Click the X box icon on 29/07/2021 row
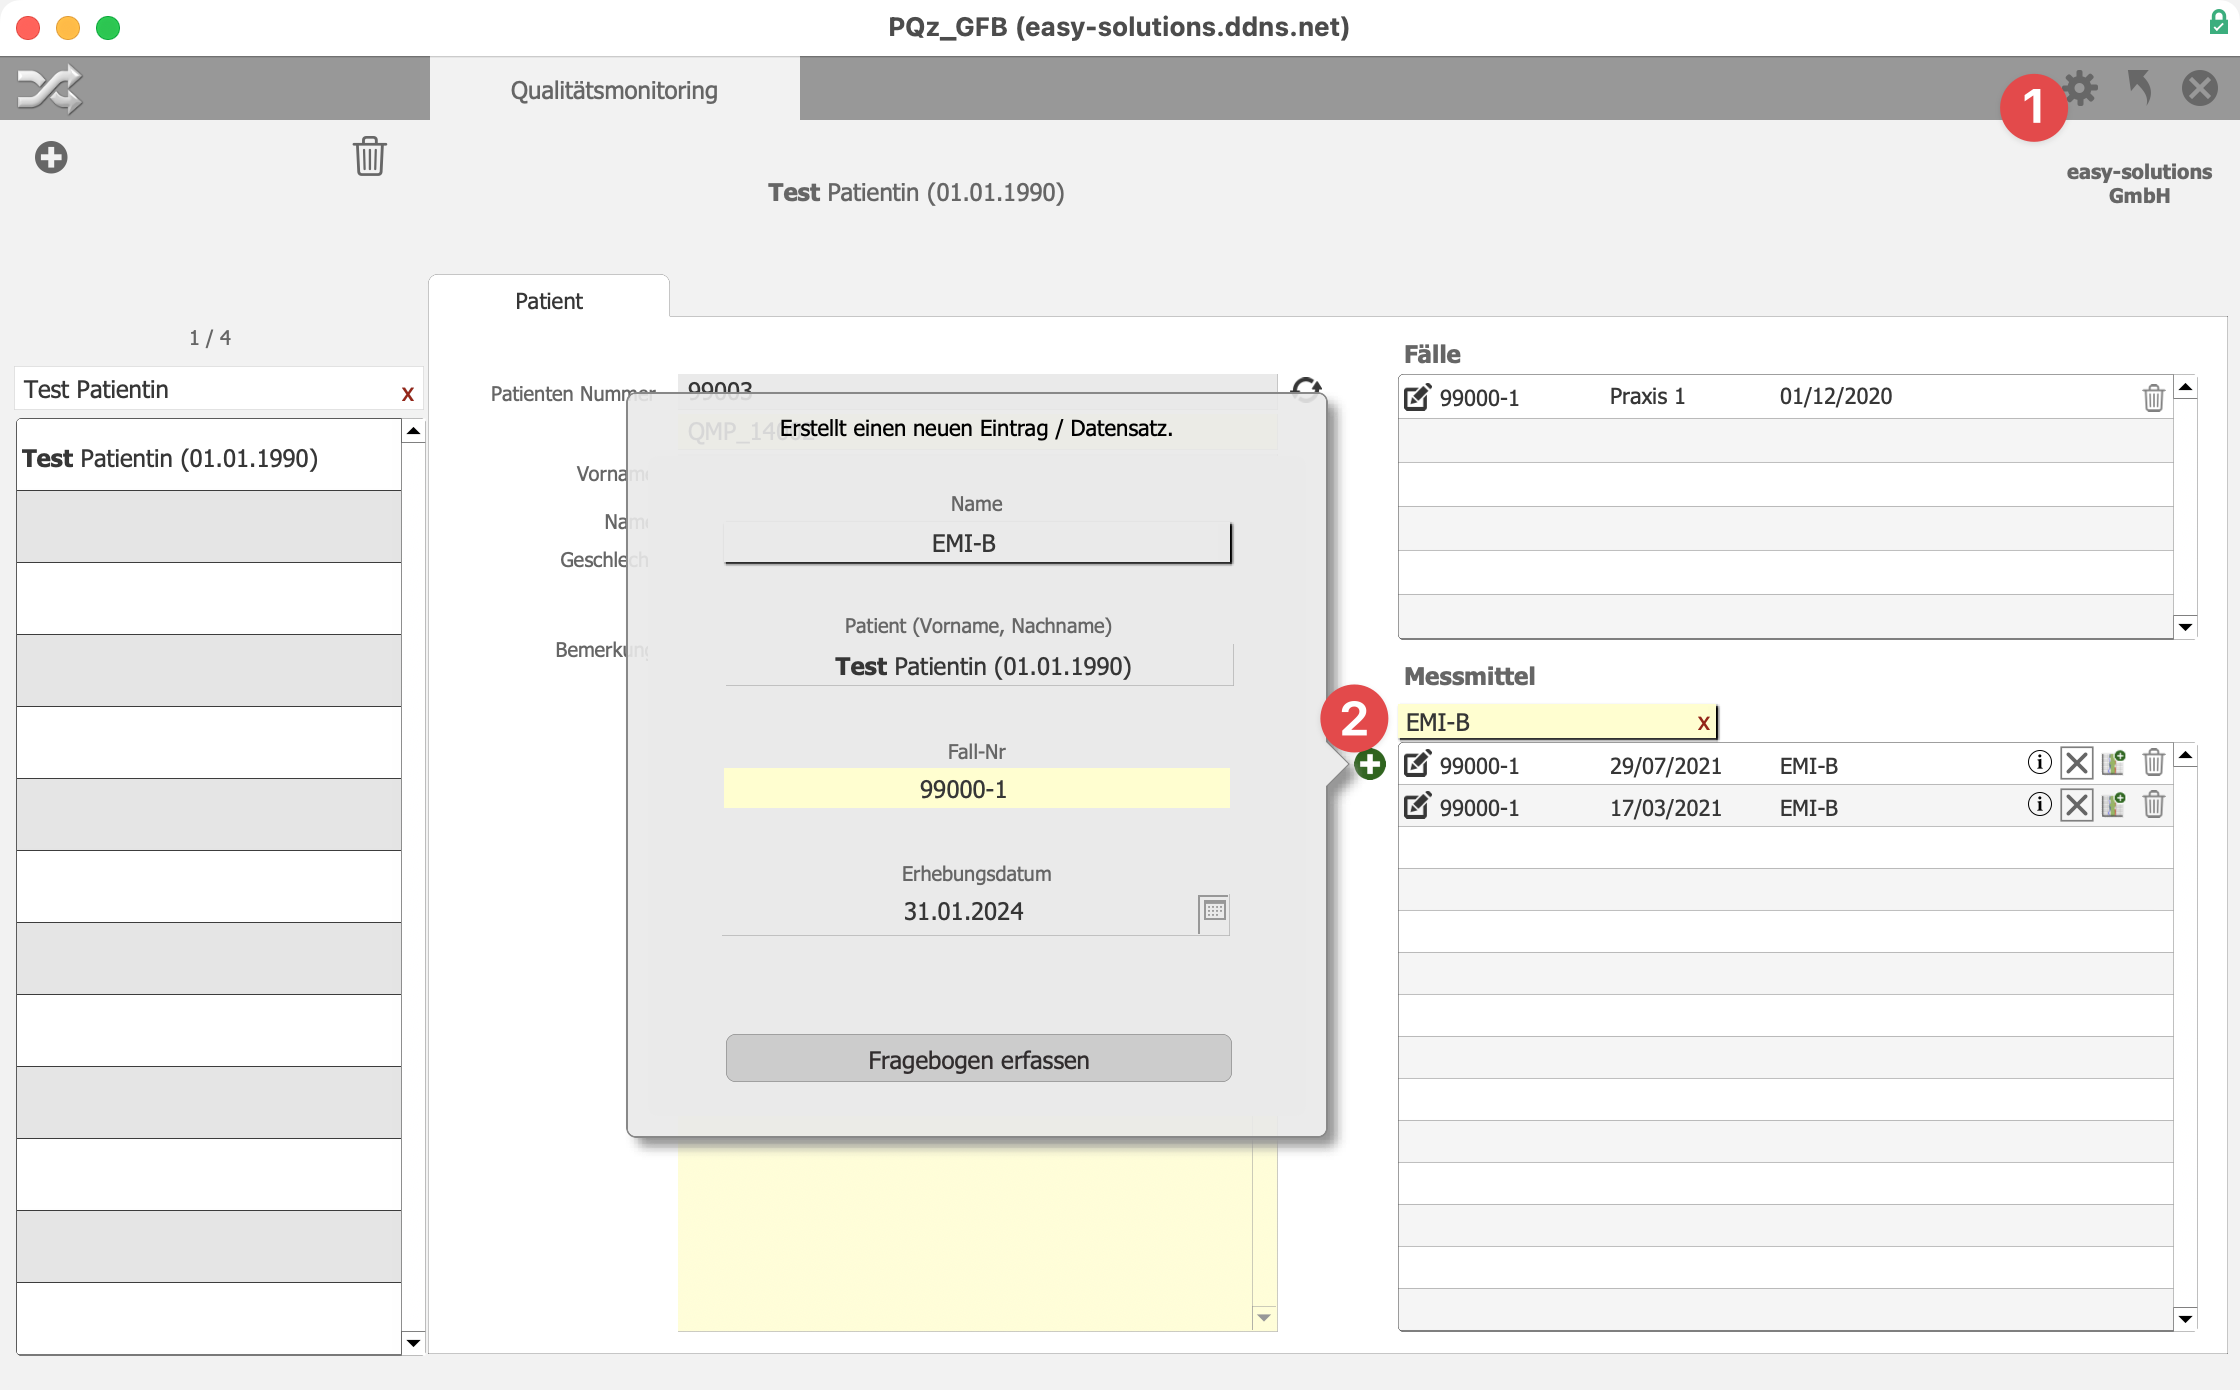This screenshot has width=2240, height=1390. point(2077,764)
